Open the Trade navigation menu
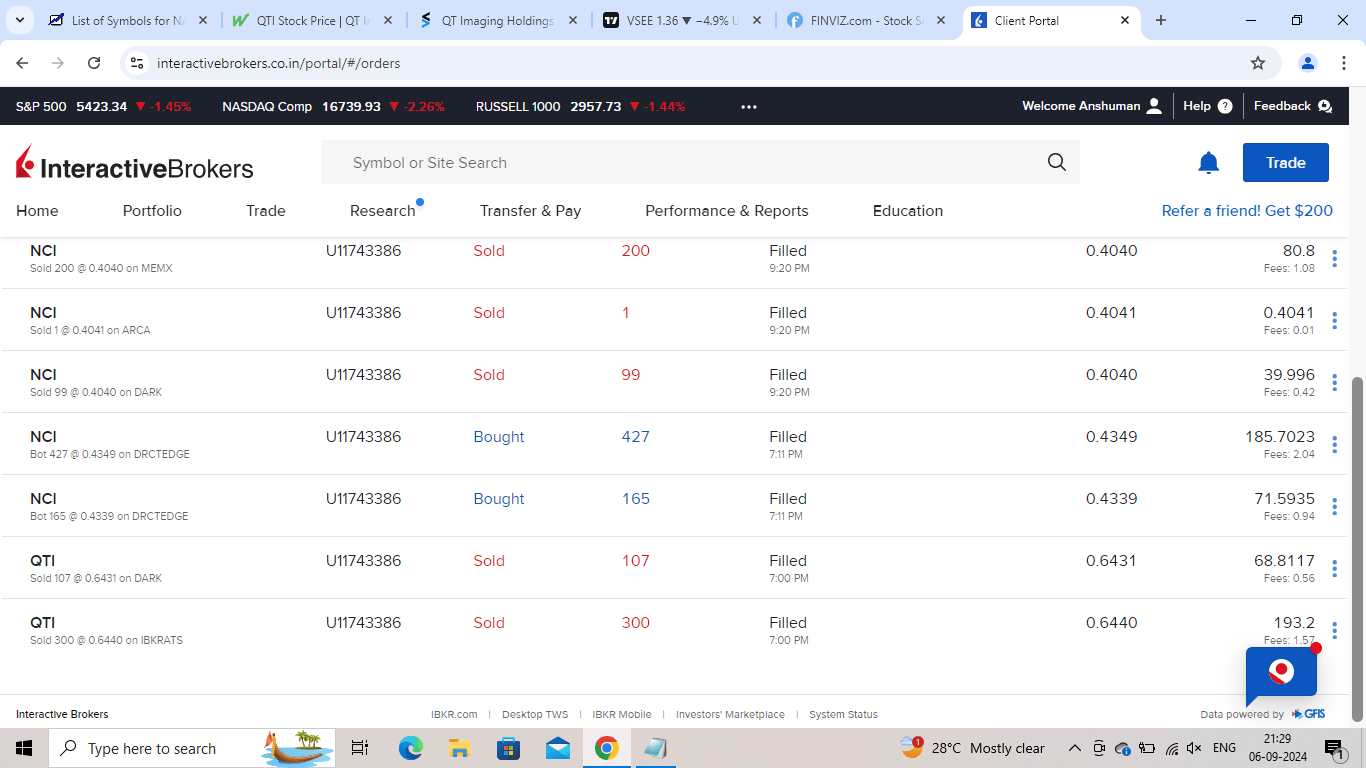The image size is (1366, 768). 266,211
